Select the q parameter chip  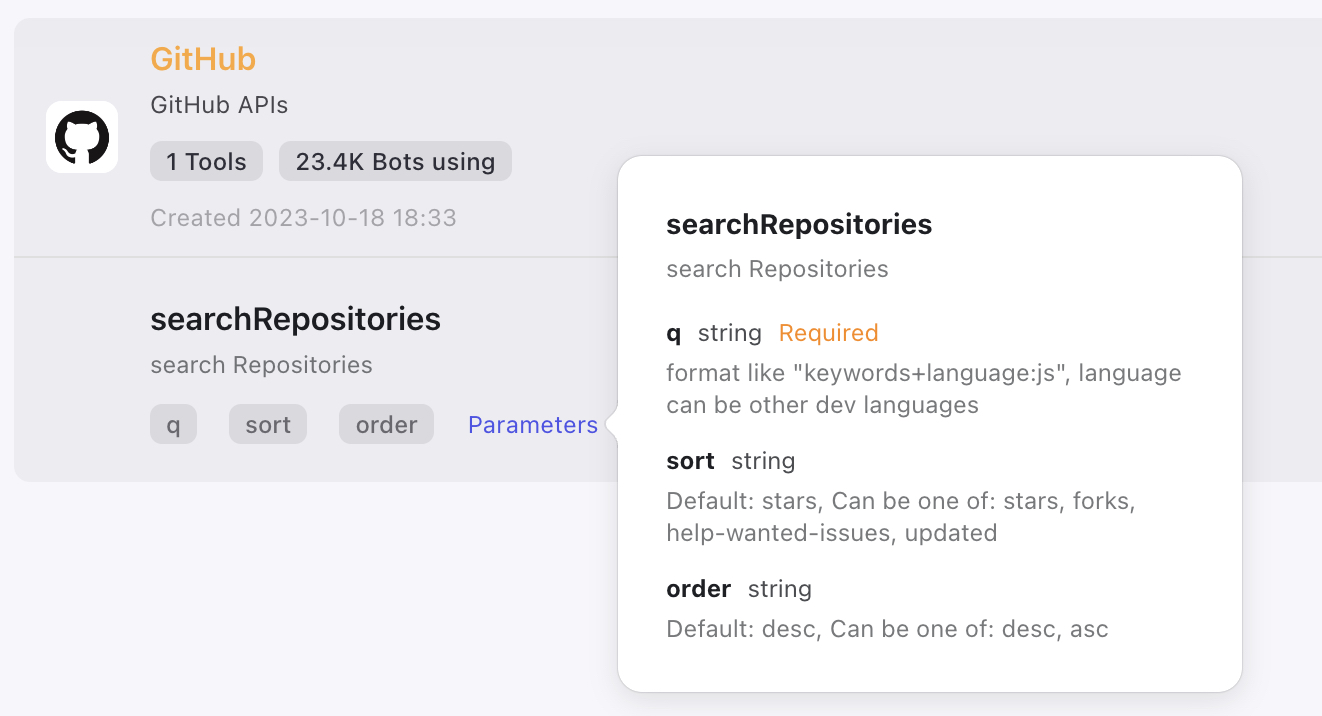[x=173, y=424]
